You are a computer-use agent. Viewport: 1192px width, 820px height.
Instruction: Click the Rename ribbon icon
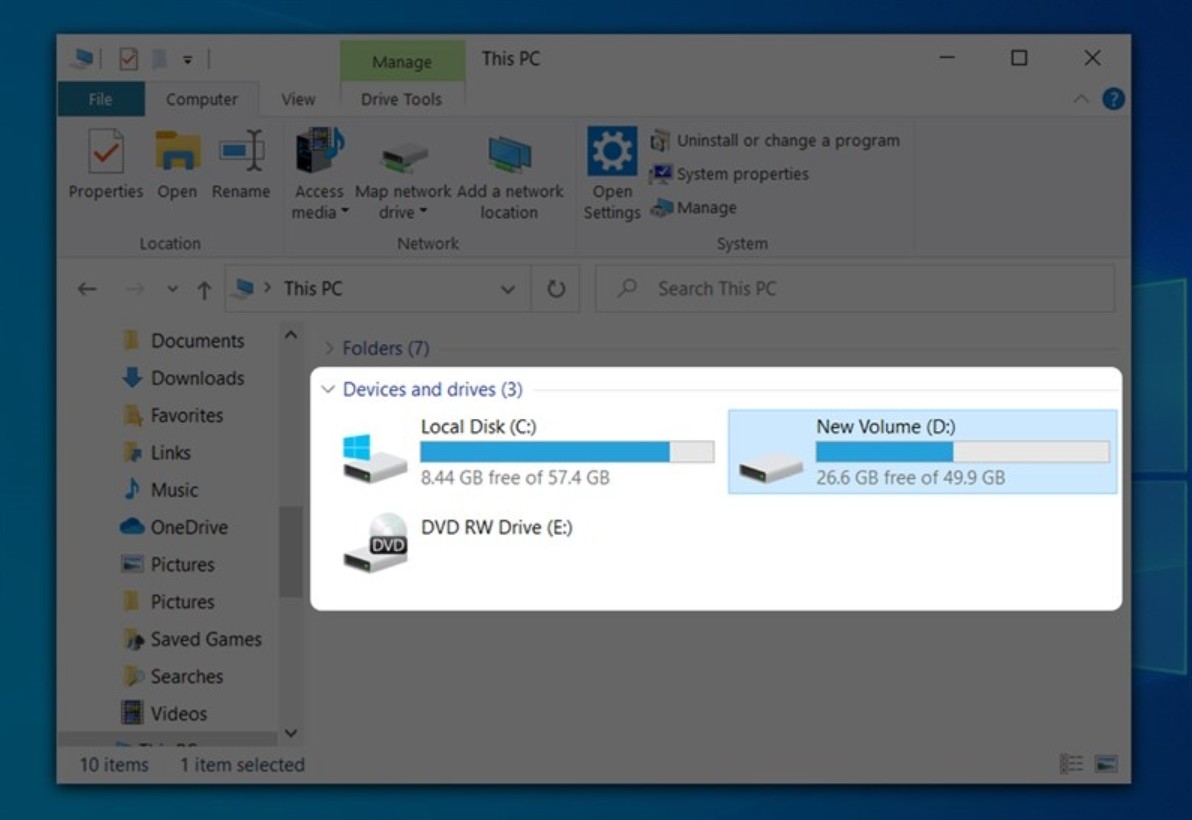tap(241, 153)
